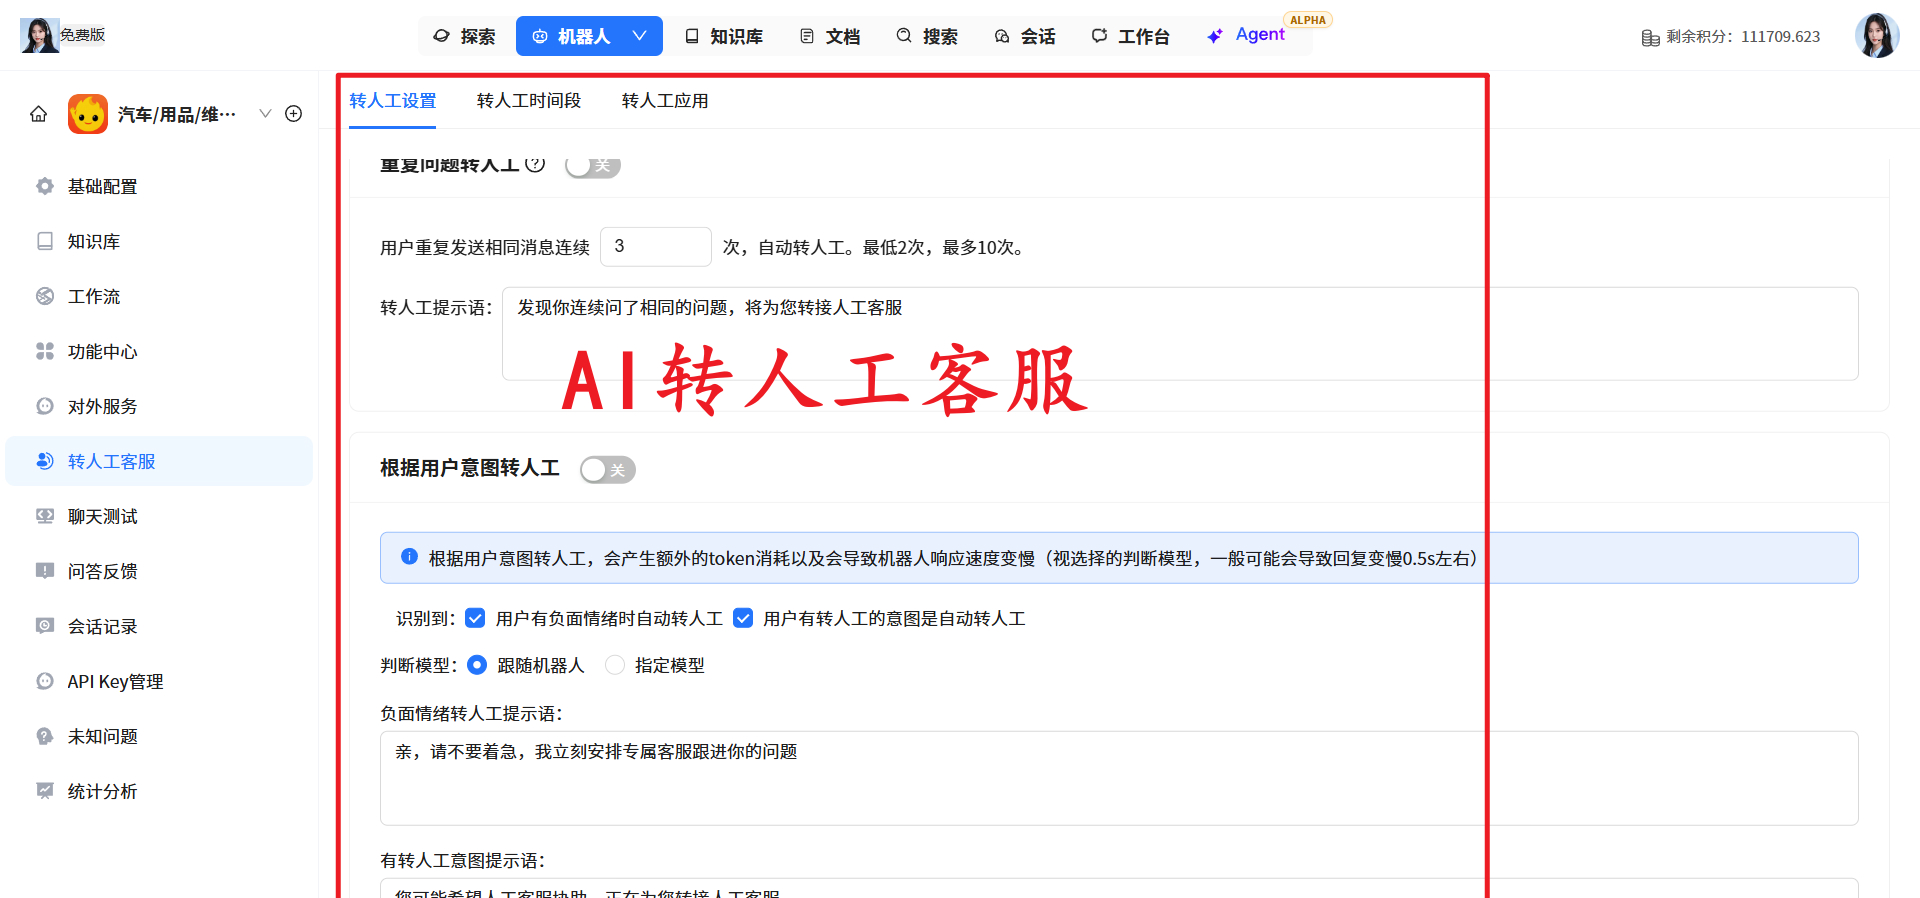Click the 剩余积分 coin stack icon
This screenshot has height=898, width=1920.
[1650, 37]
